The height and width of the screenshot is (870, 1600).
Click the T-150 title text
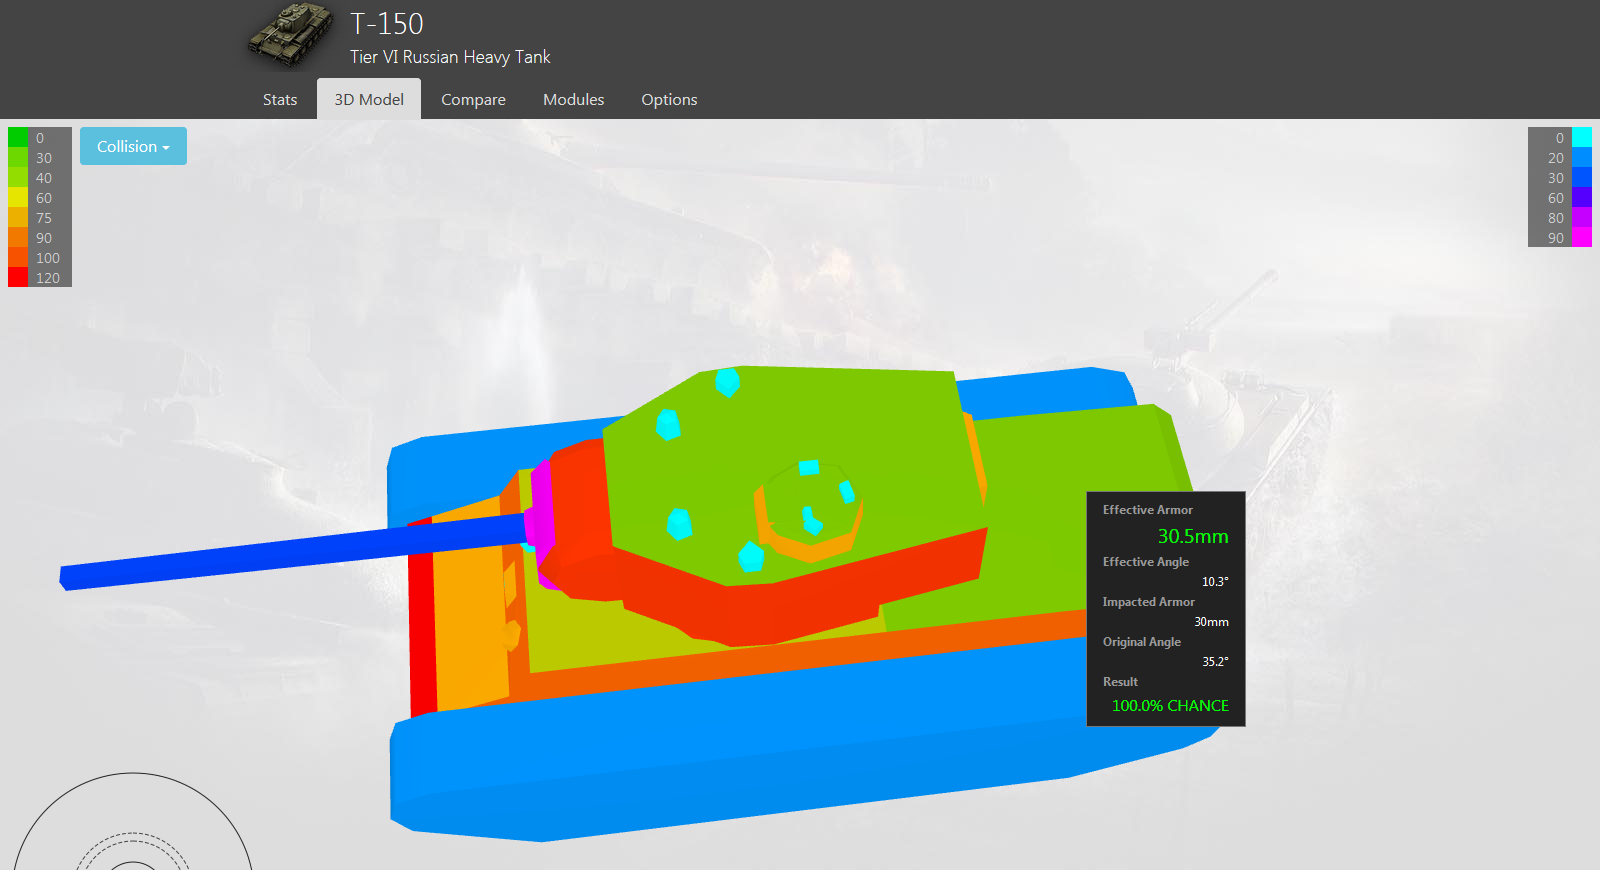[x=387, y=24]
